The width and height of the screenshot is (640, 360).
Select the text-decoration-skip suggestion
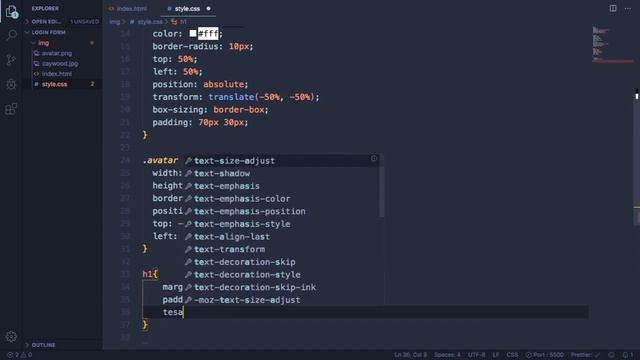[282, 262]
